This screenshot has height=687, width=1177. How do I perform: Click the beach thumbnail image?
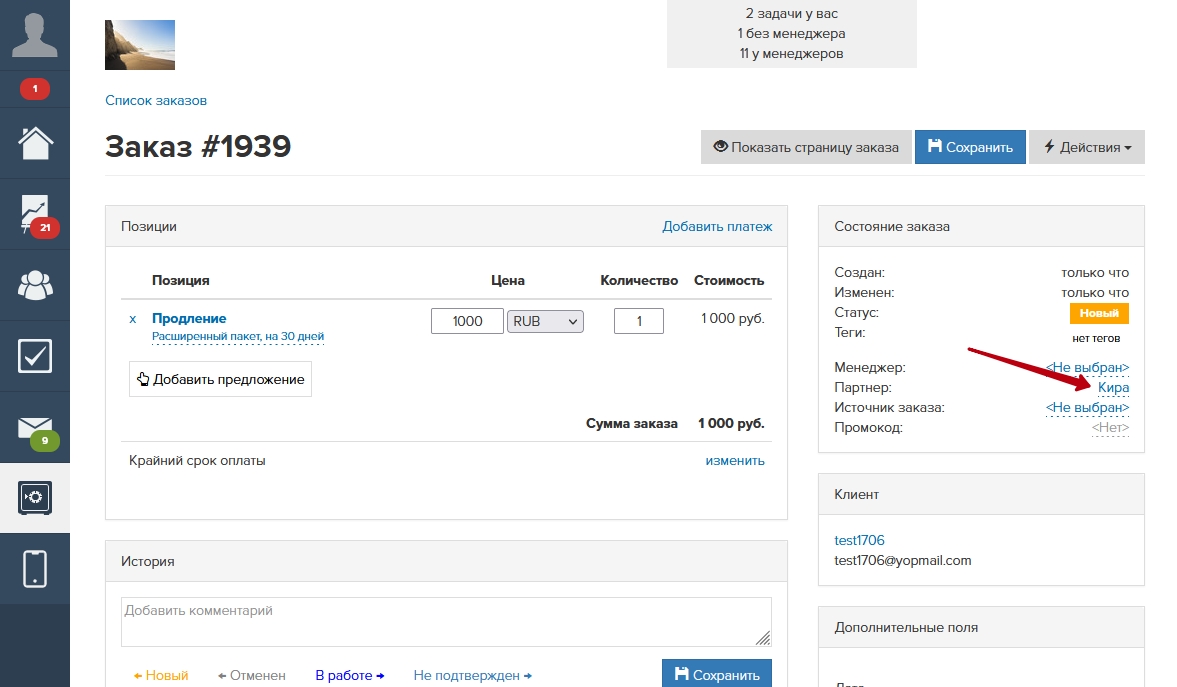pos(140,45)
